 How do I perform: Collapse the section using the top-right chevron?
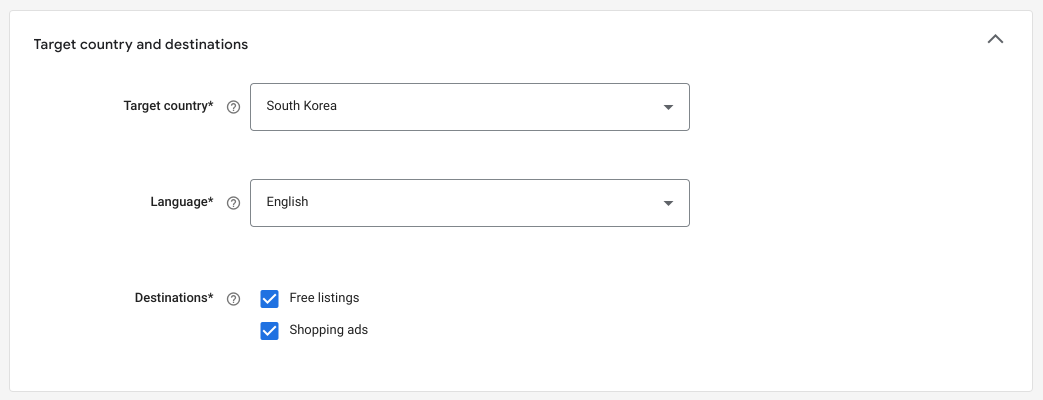coord(995,40)
